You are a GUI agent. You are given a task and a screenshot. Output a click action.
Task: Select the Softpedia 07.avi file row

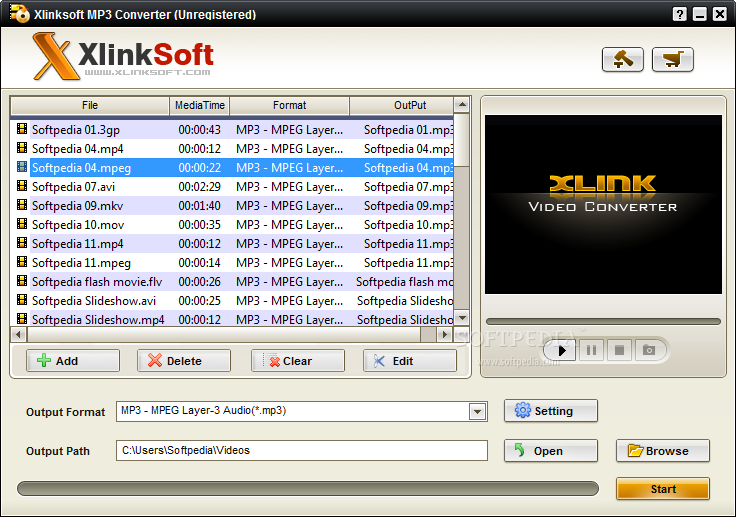click(x=232, y=187)
